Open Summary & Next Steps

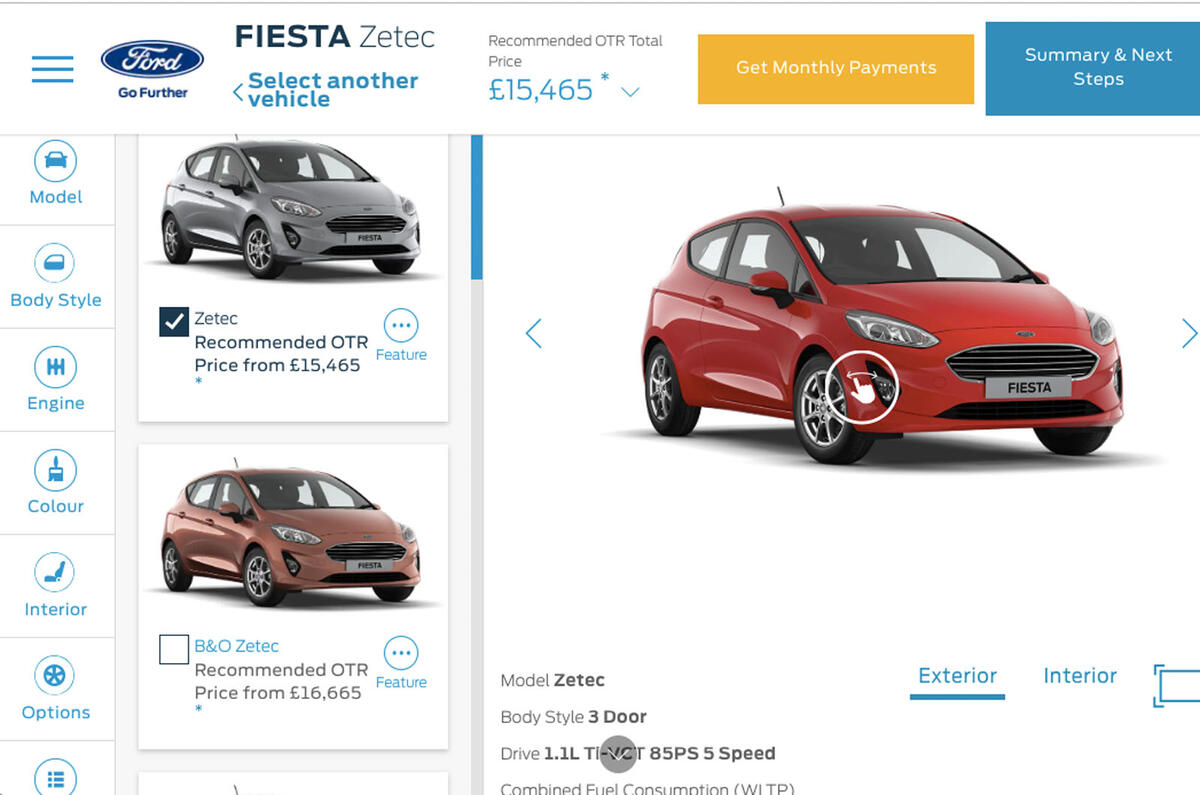tap(1098, 68)
